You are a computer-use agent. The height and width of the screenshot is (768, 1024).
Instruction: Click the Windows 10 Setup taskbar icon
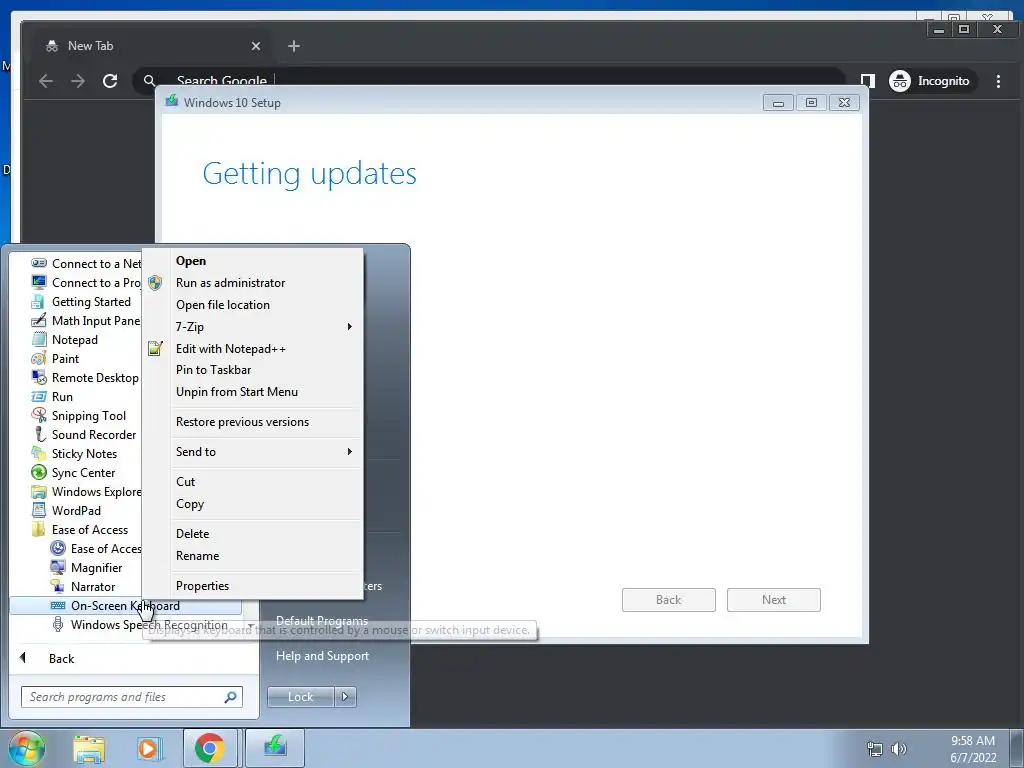tap(275, 748)
